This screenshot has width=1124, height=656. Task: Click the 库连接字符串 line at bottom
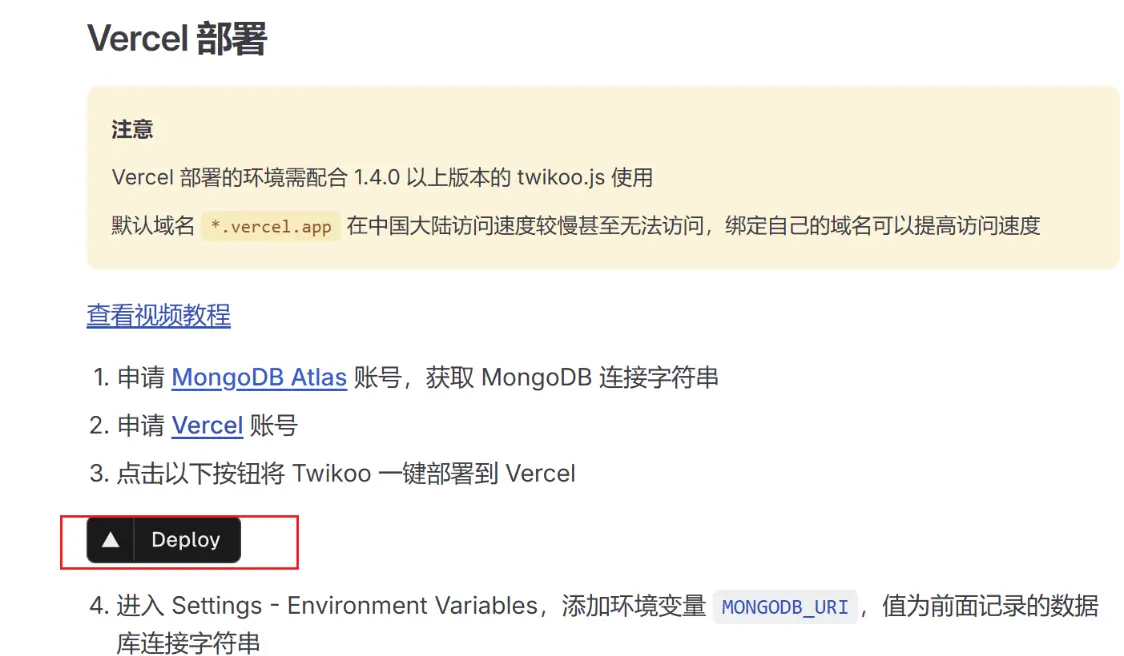(188, 643)
